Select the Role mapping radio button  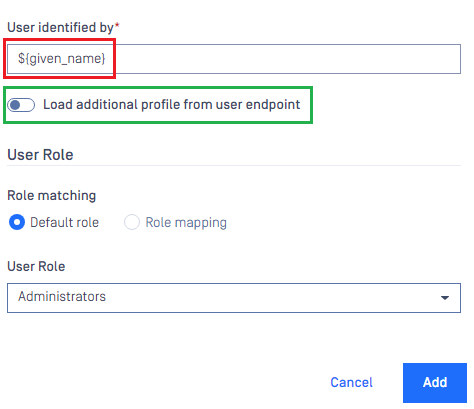click(x=132, y=222)
